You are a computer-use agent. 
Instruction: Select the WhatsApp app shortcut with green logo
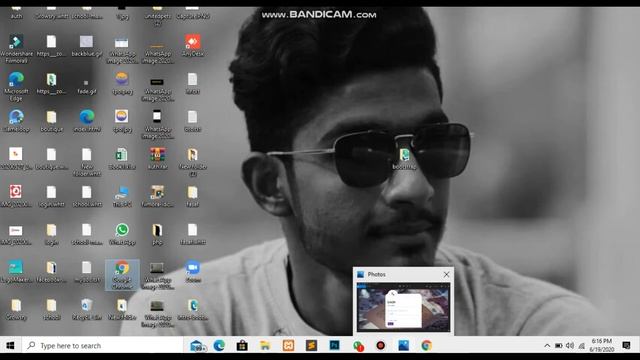[122, 234]
